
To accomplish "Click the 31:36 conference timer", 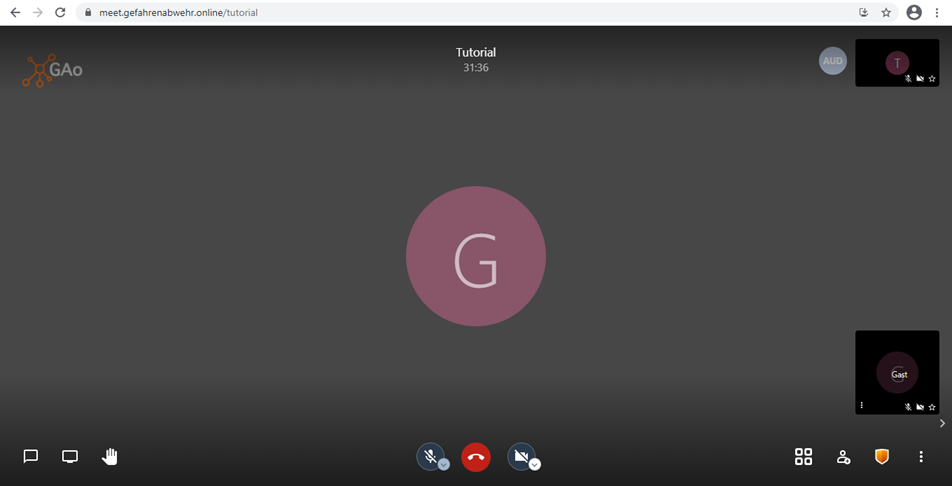I will (x=476, y=67).
